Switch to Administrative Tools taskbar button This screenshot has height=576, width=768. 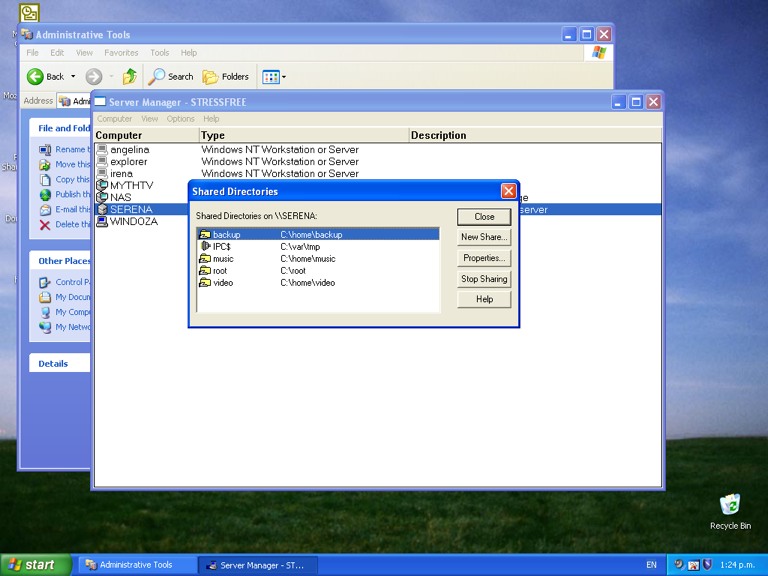[x=136, y=565]
